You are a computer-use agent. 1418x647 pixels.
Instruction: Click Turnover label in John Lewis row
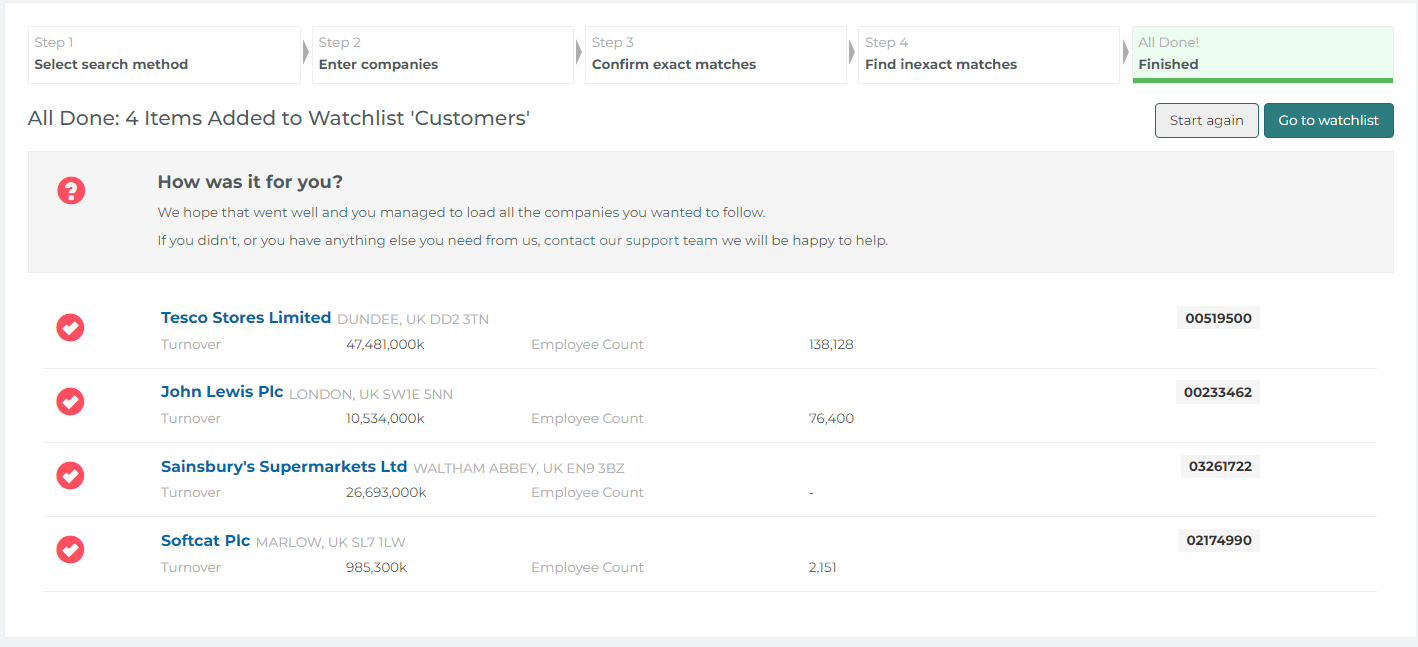coord(191,418)
